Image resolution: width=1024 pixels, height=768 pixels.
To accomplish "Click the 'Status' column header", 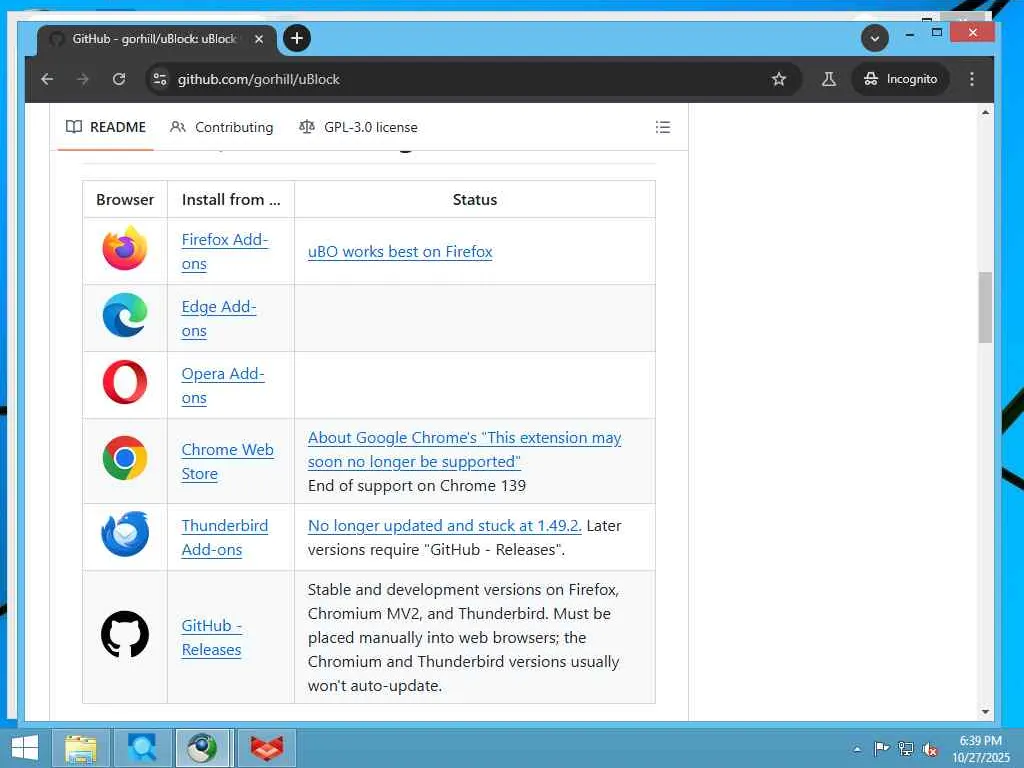I will click(475, 199).
